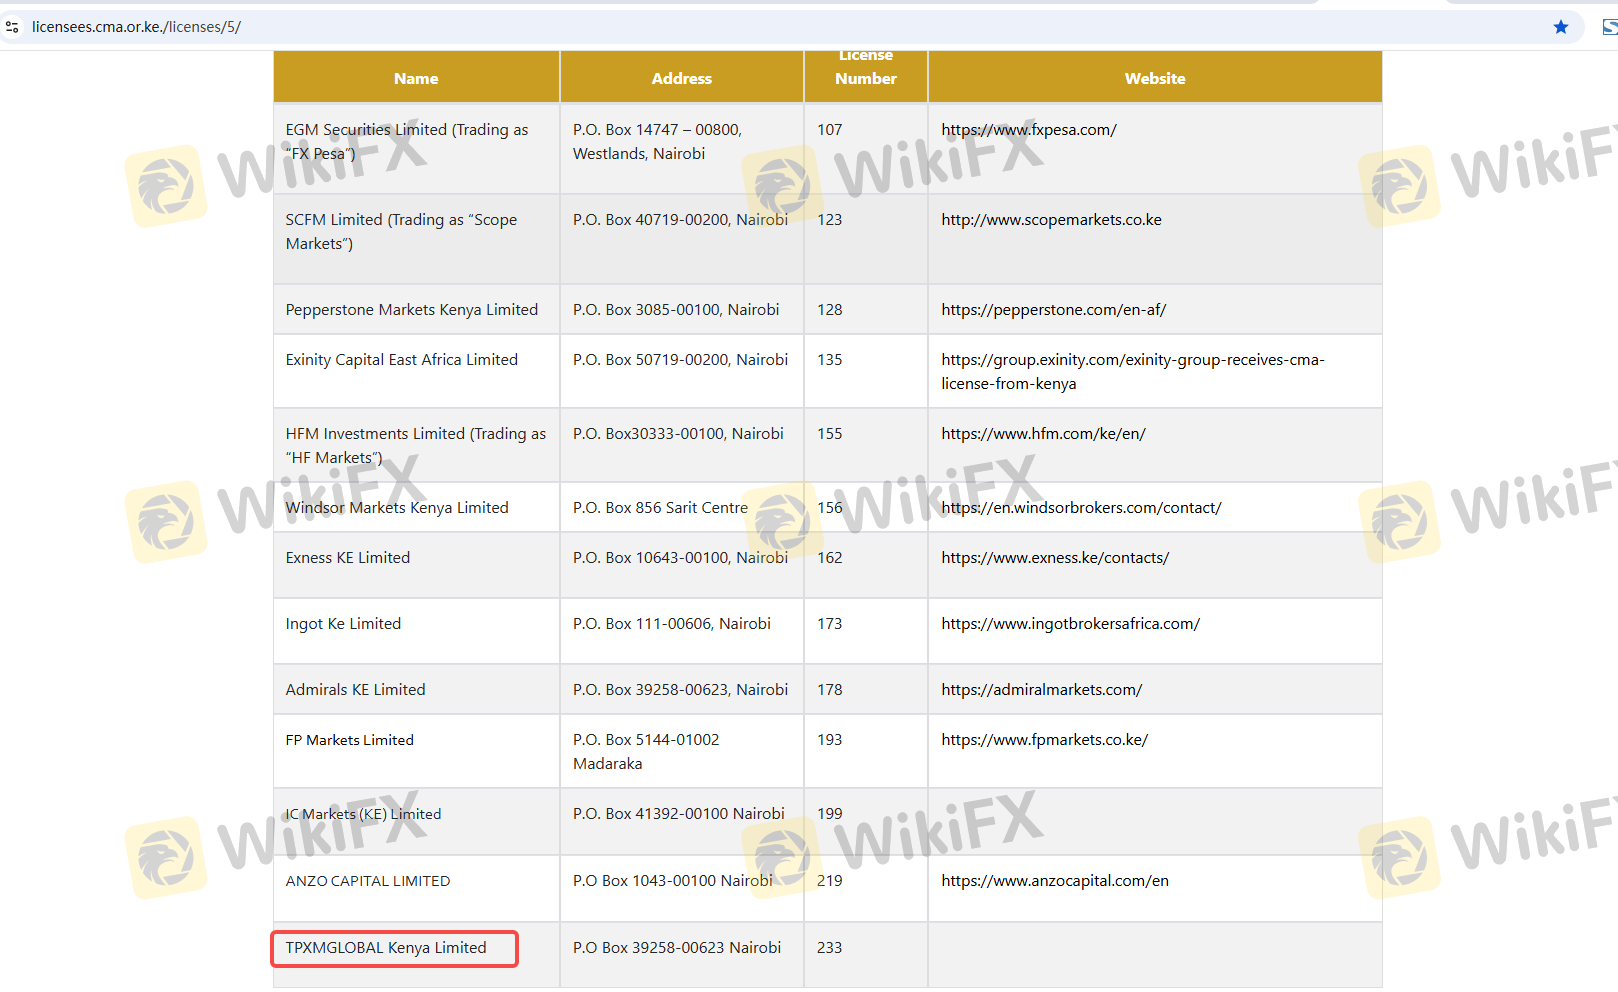This screenshot has width=1618, height=992.
Task: Open the pepperstone.com/en-af link
Action: (x=1054, y=310)
